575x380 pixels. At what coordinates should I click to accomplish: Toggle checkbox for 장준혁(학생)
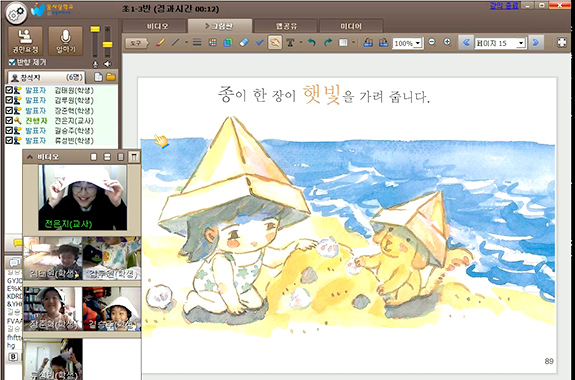9,110
